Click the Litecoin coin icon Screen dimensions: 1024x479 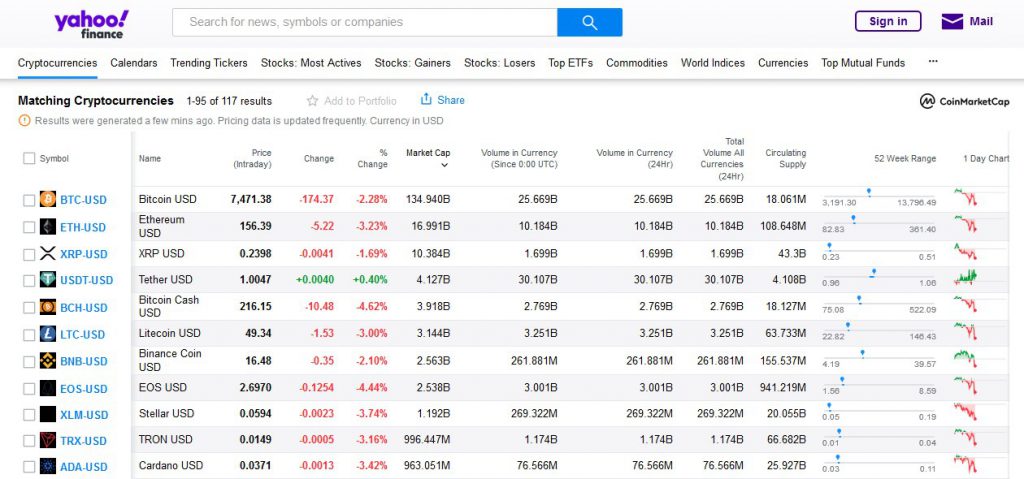tap(48, 334)
